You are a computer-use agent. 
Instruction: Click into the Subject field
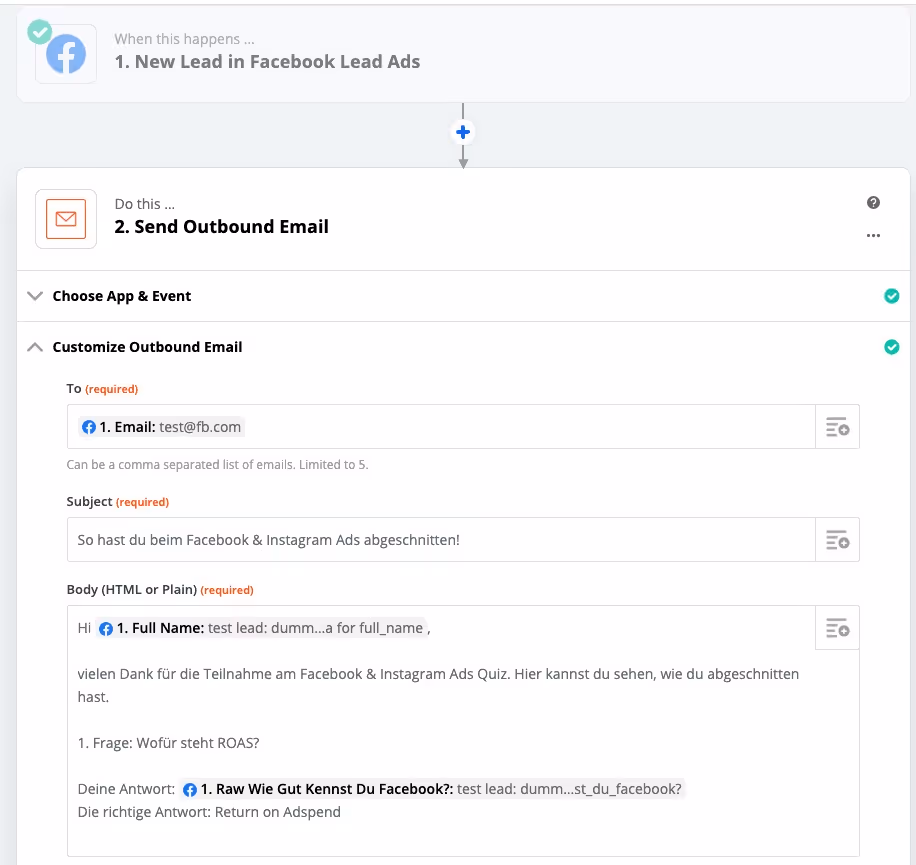coord(441,540)
